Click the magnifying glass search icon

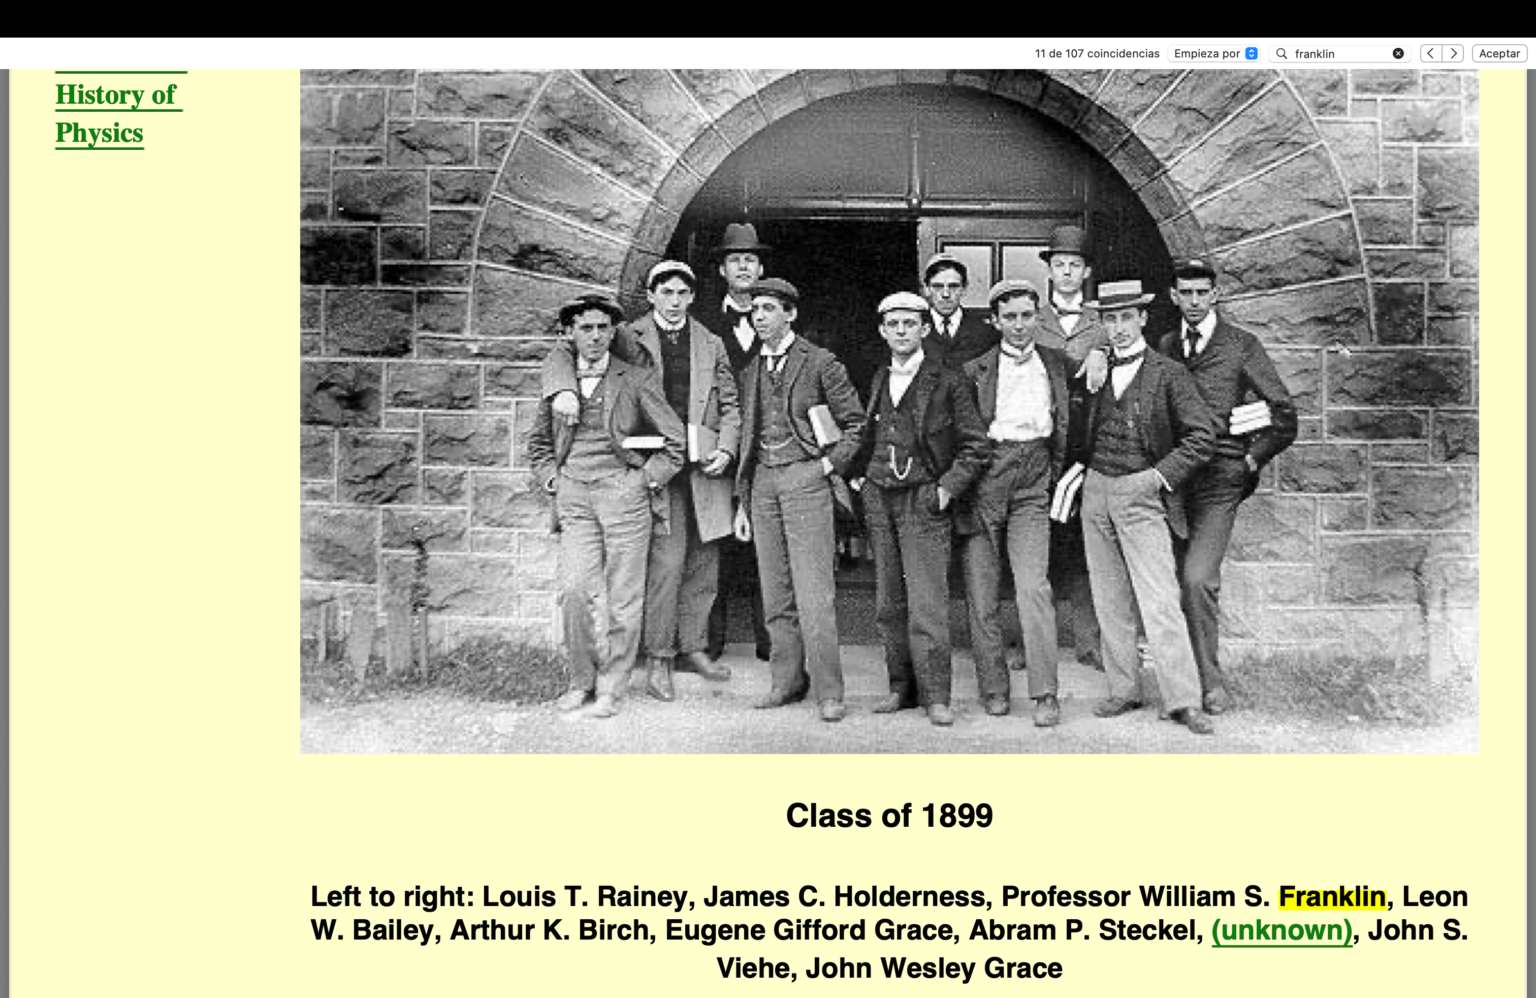coord(1281,54)
